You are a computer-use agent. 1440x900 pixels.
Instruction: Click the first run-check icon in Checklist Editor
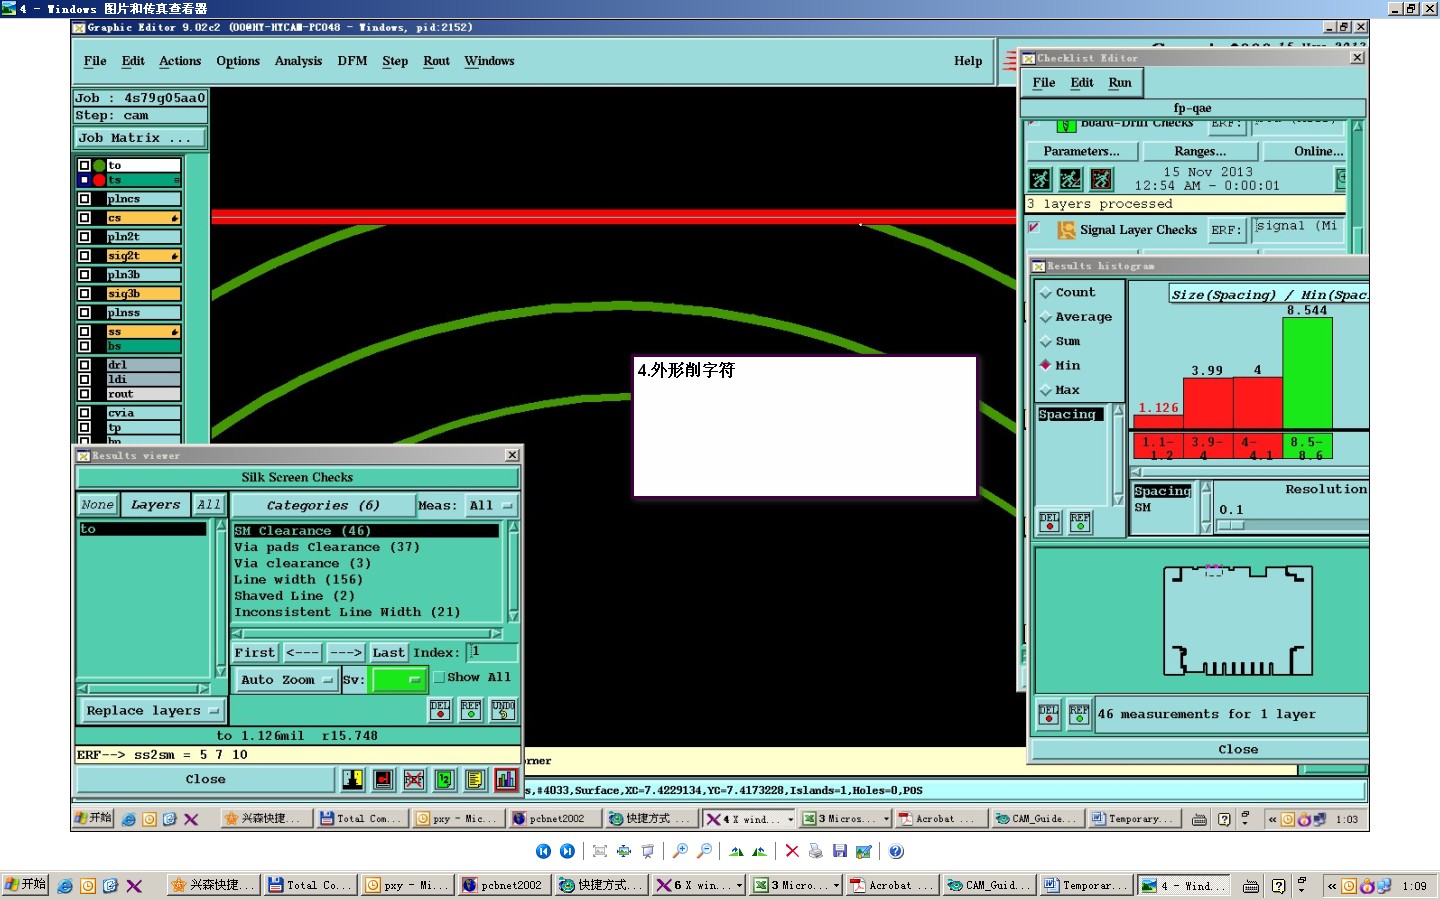(1040, 179)
